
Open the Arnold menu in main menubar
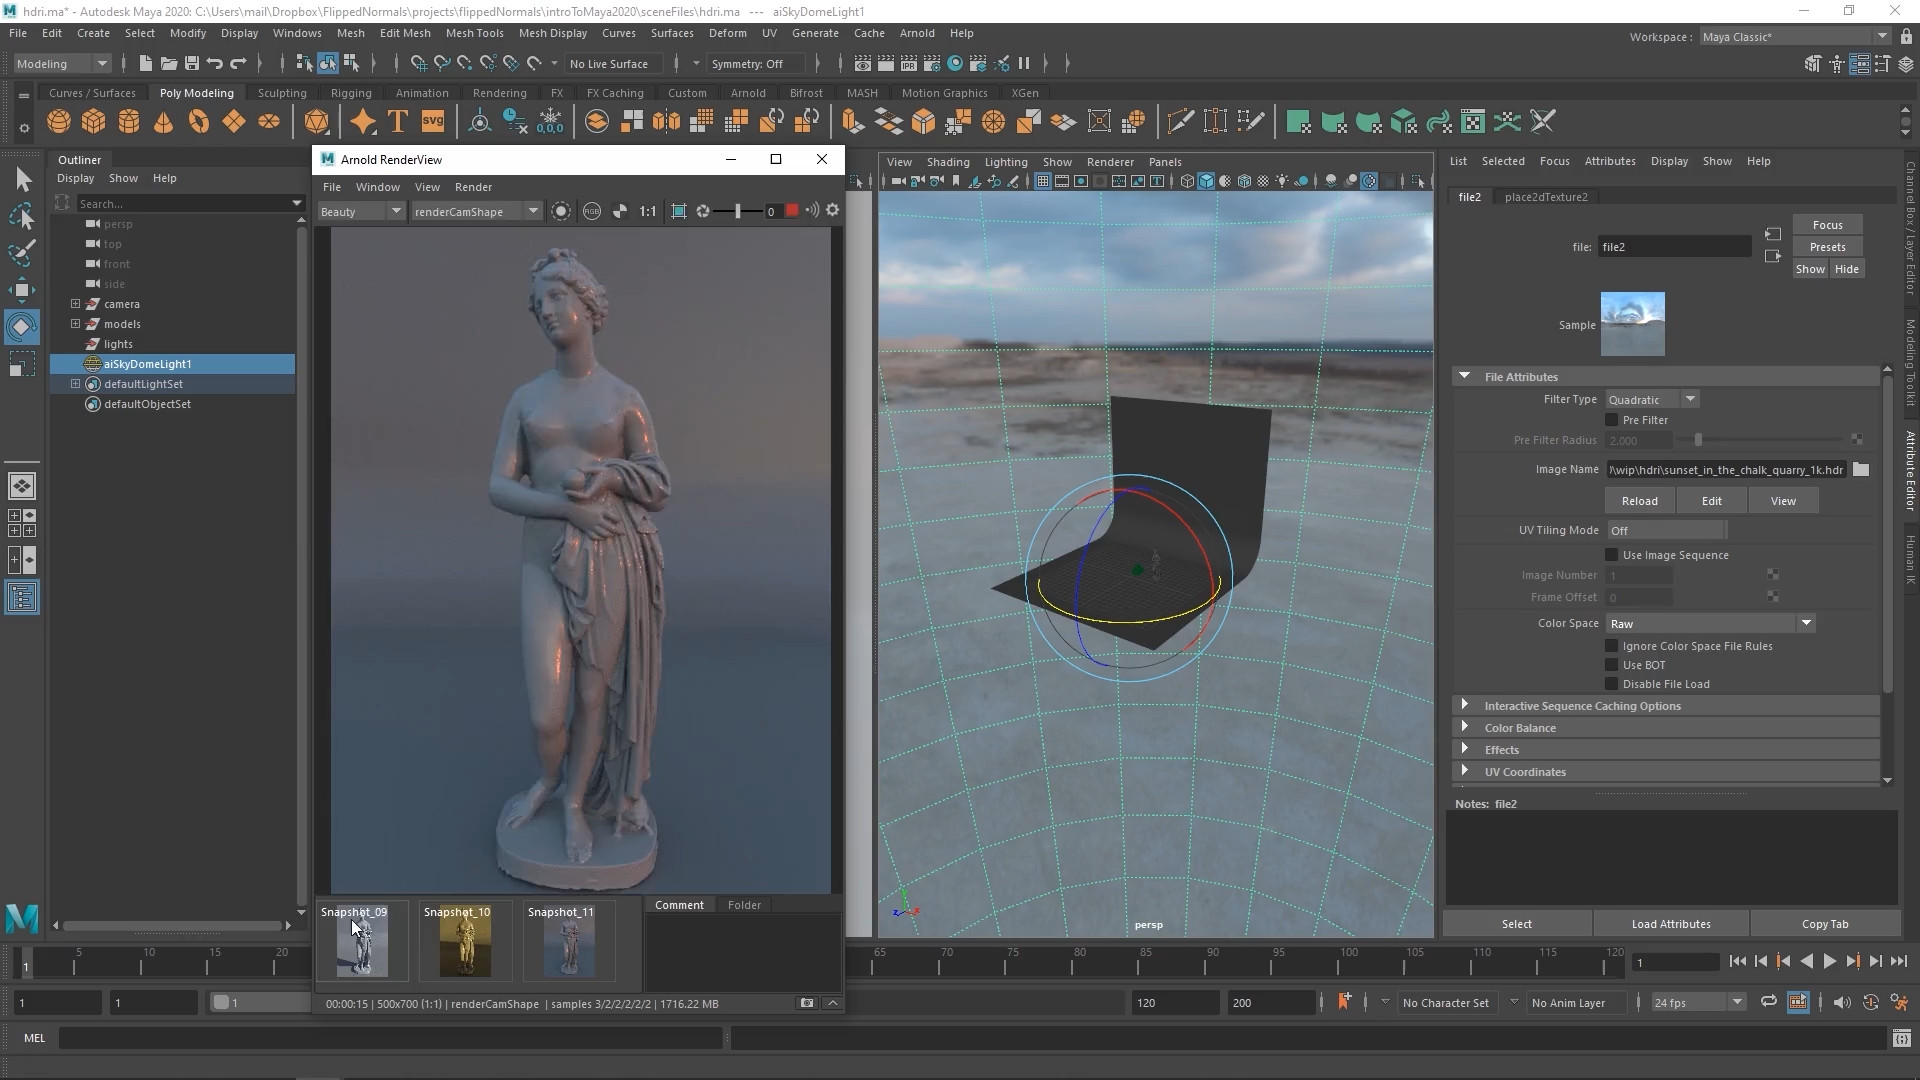pos(917,33)
